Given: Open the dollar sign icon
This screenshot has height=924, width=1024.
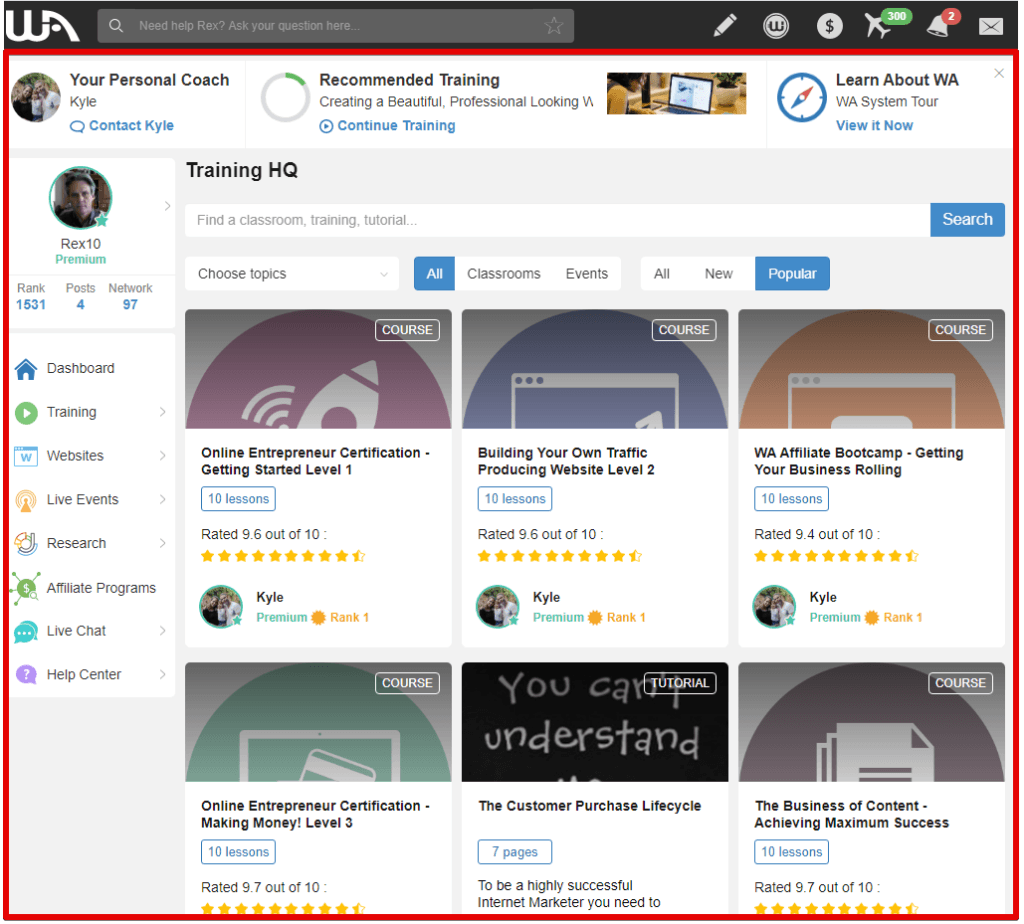Looking at the screenshot, I should [829, 25].
